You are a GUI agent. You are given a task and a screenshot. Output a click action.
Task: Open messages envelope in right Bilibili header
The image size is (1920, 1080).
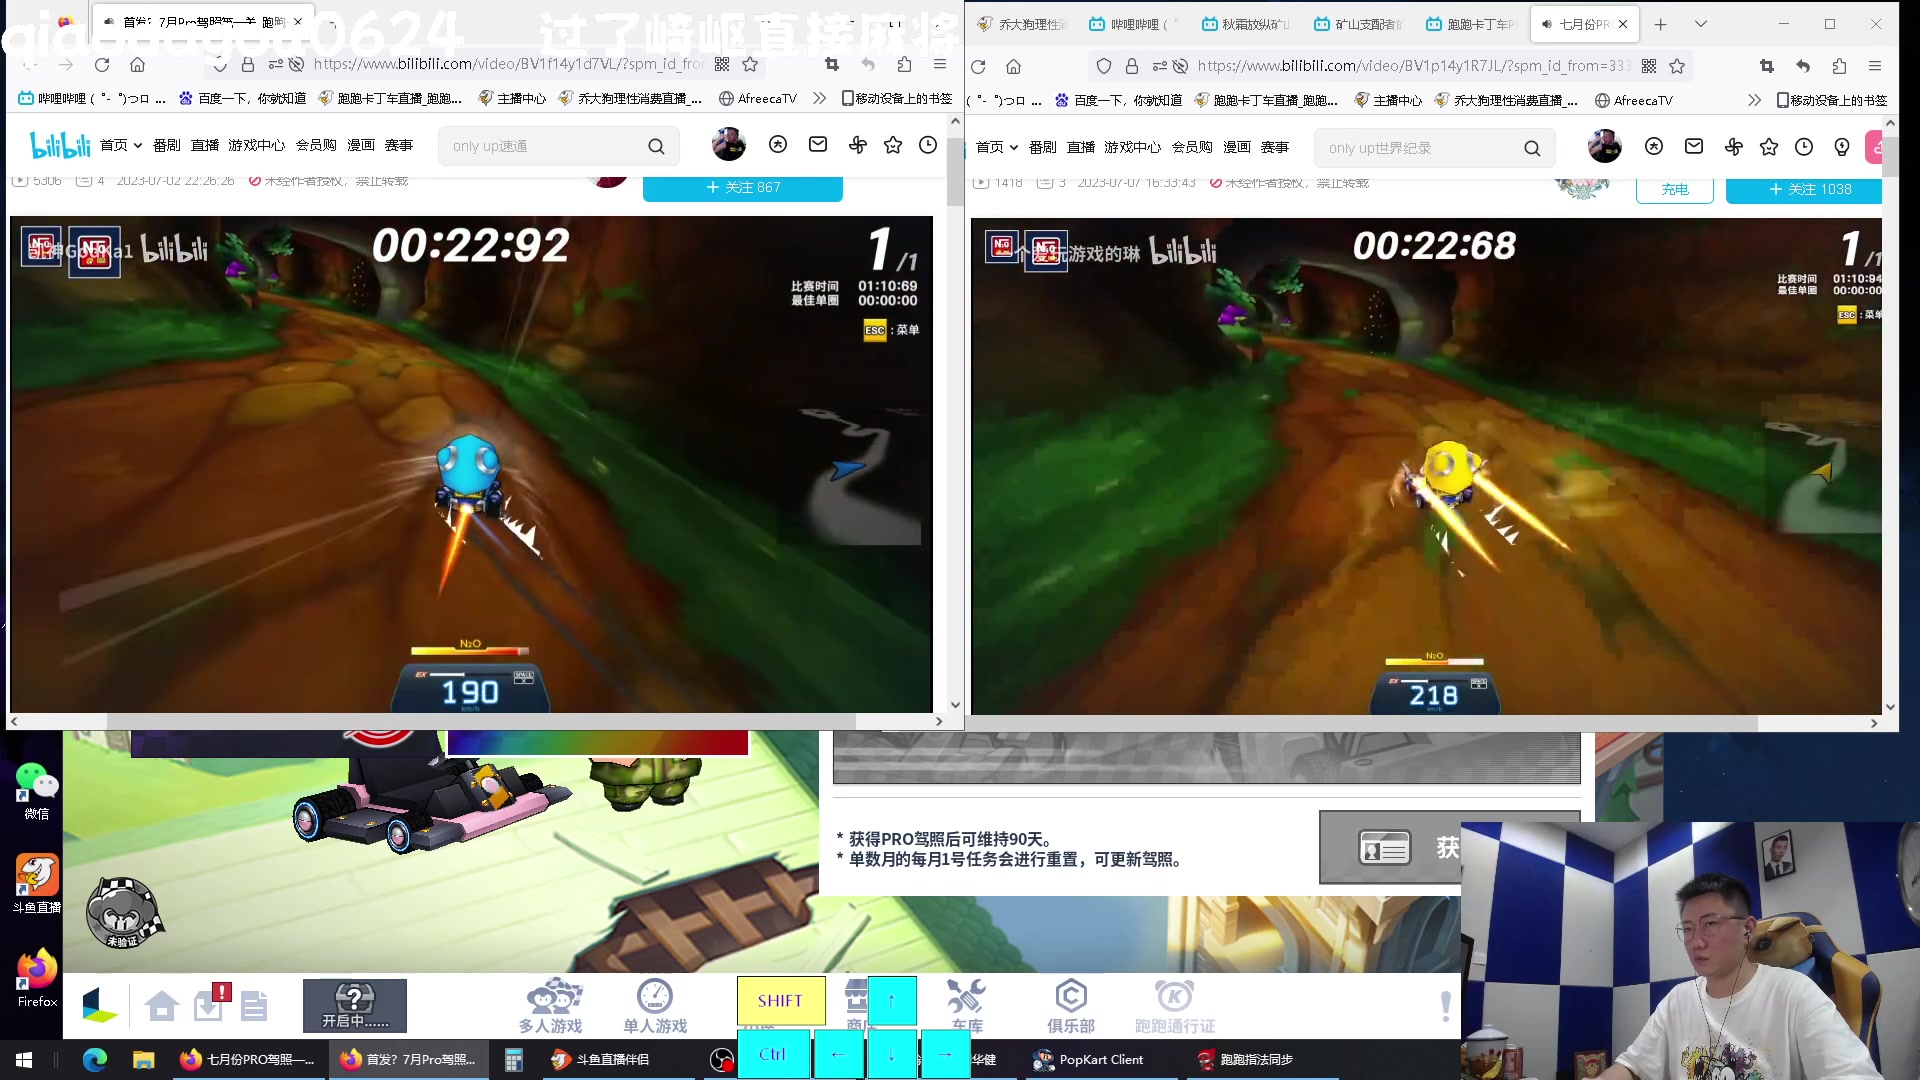coord(1694,147)
